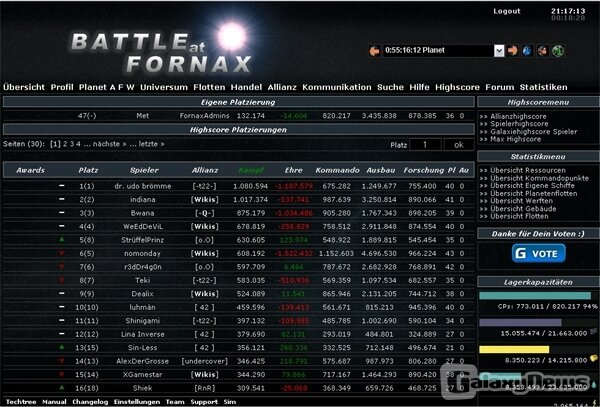
Task: Open the planet selection dropdown
Action: (499, 50)
